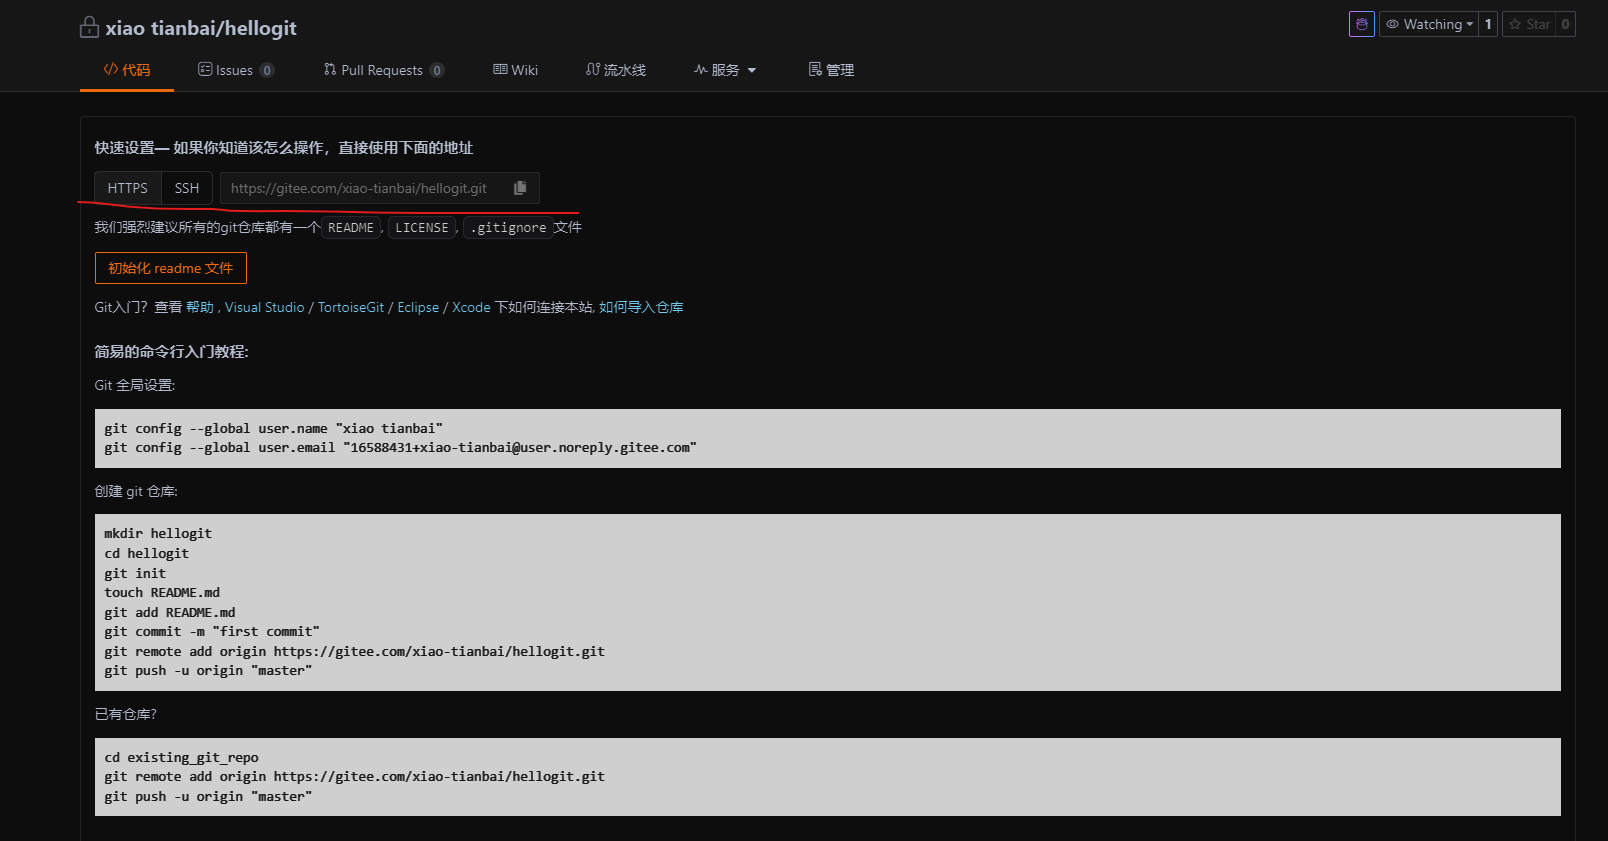Star the hellogit repository
This screenshot has height=841, width=1608.
(1530, 24)
